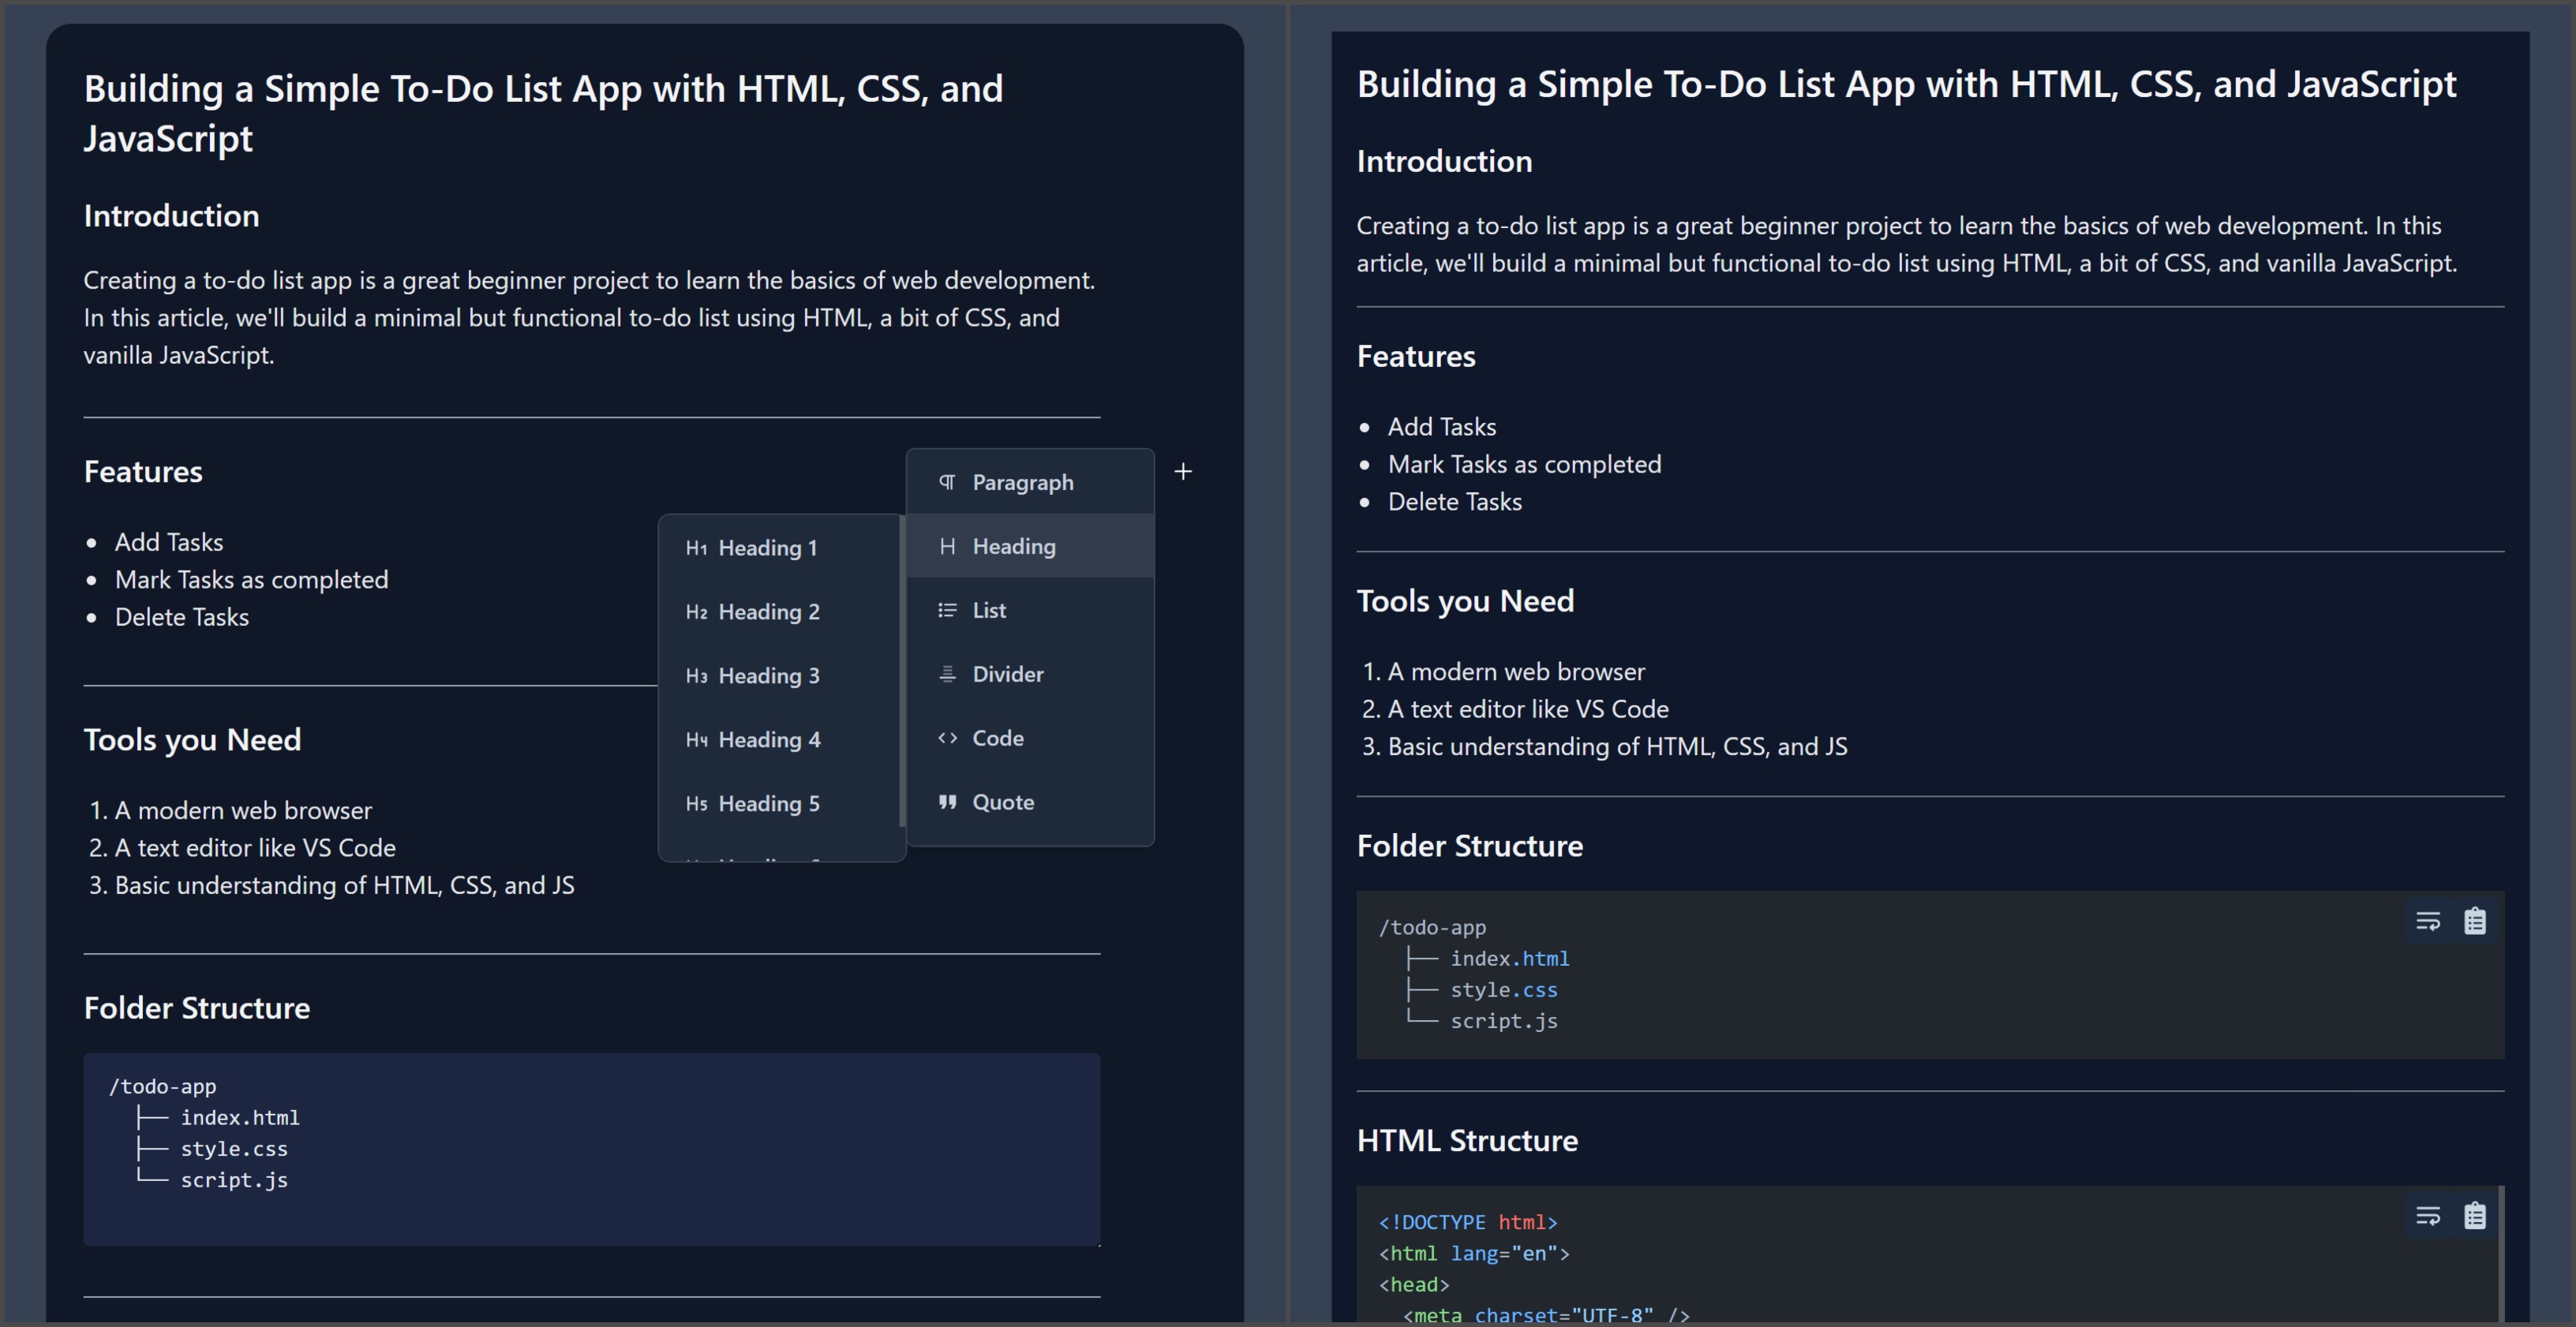This screenshot has height=1327, width=2576.
Task: Click Tools you Need heading in editor
Action: coord(192,740)
